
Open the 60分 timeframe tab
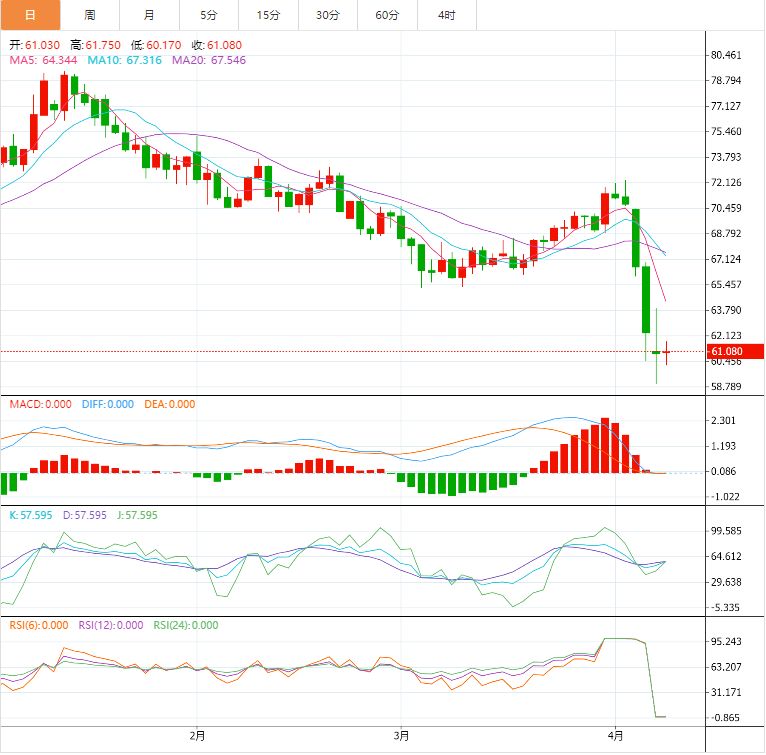tap(387, 15)
